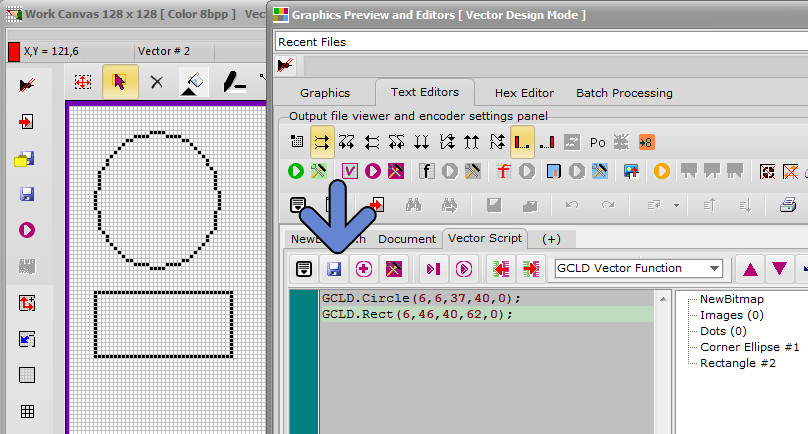Click the save-as folder floppy sidebar icon
Image resolution: width=808 pixels, height=434 pixels.
[25, 159]
